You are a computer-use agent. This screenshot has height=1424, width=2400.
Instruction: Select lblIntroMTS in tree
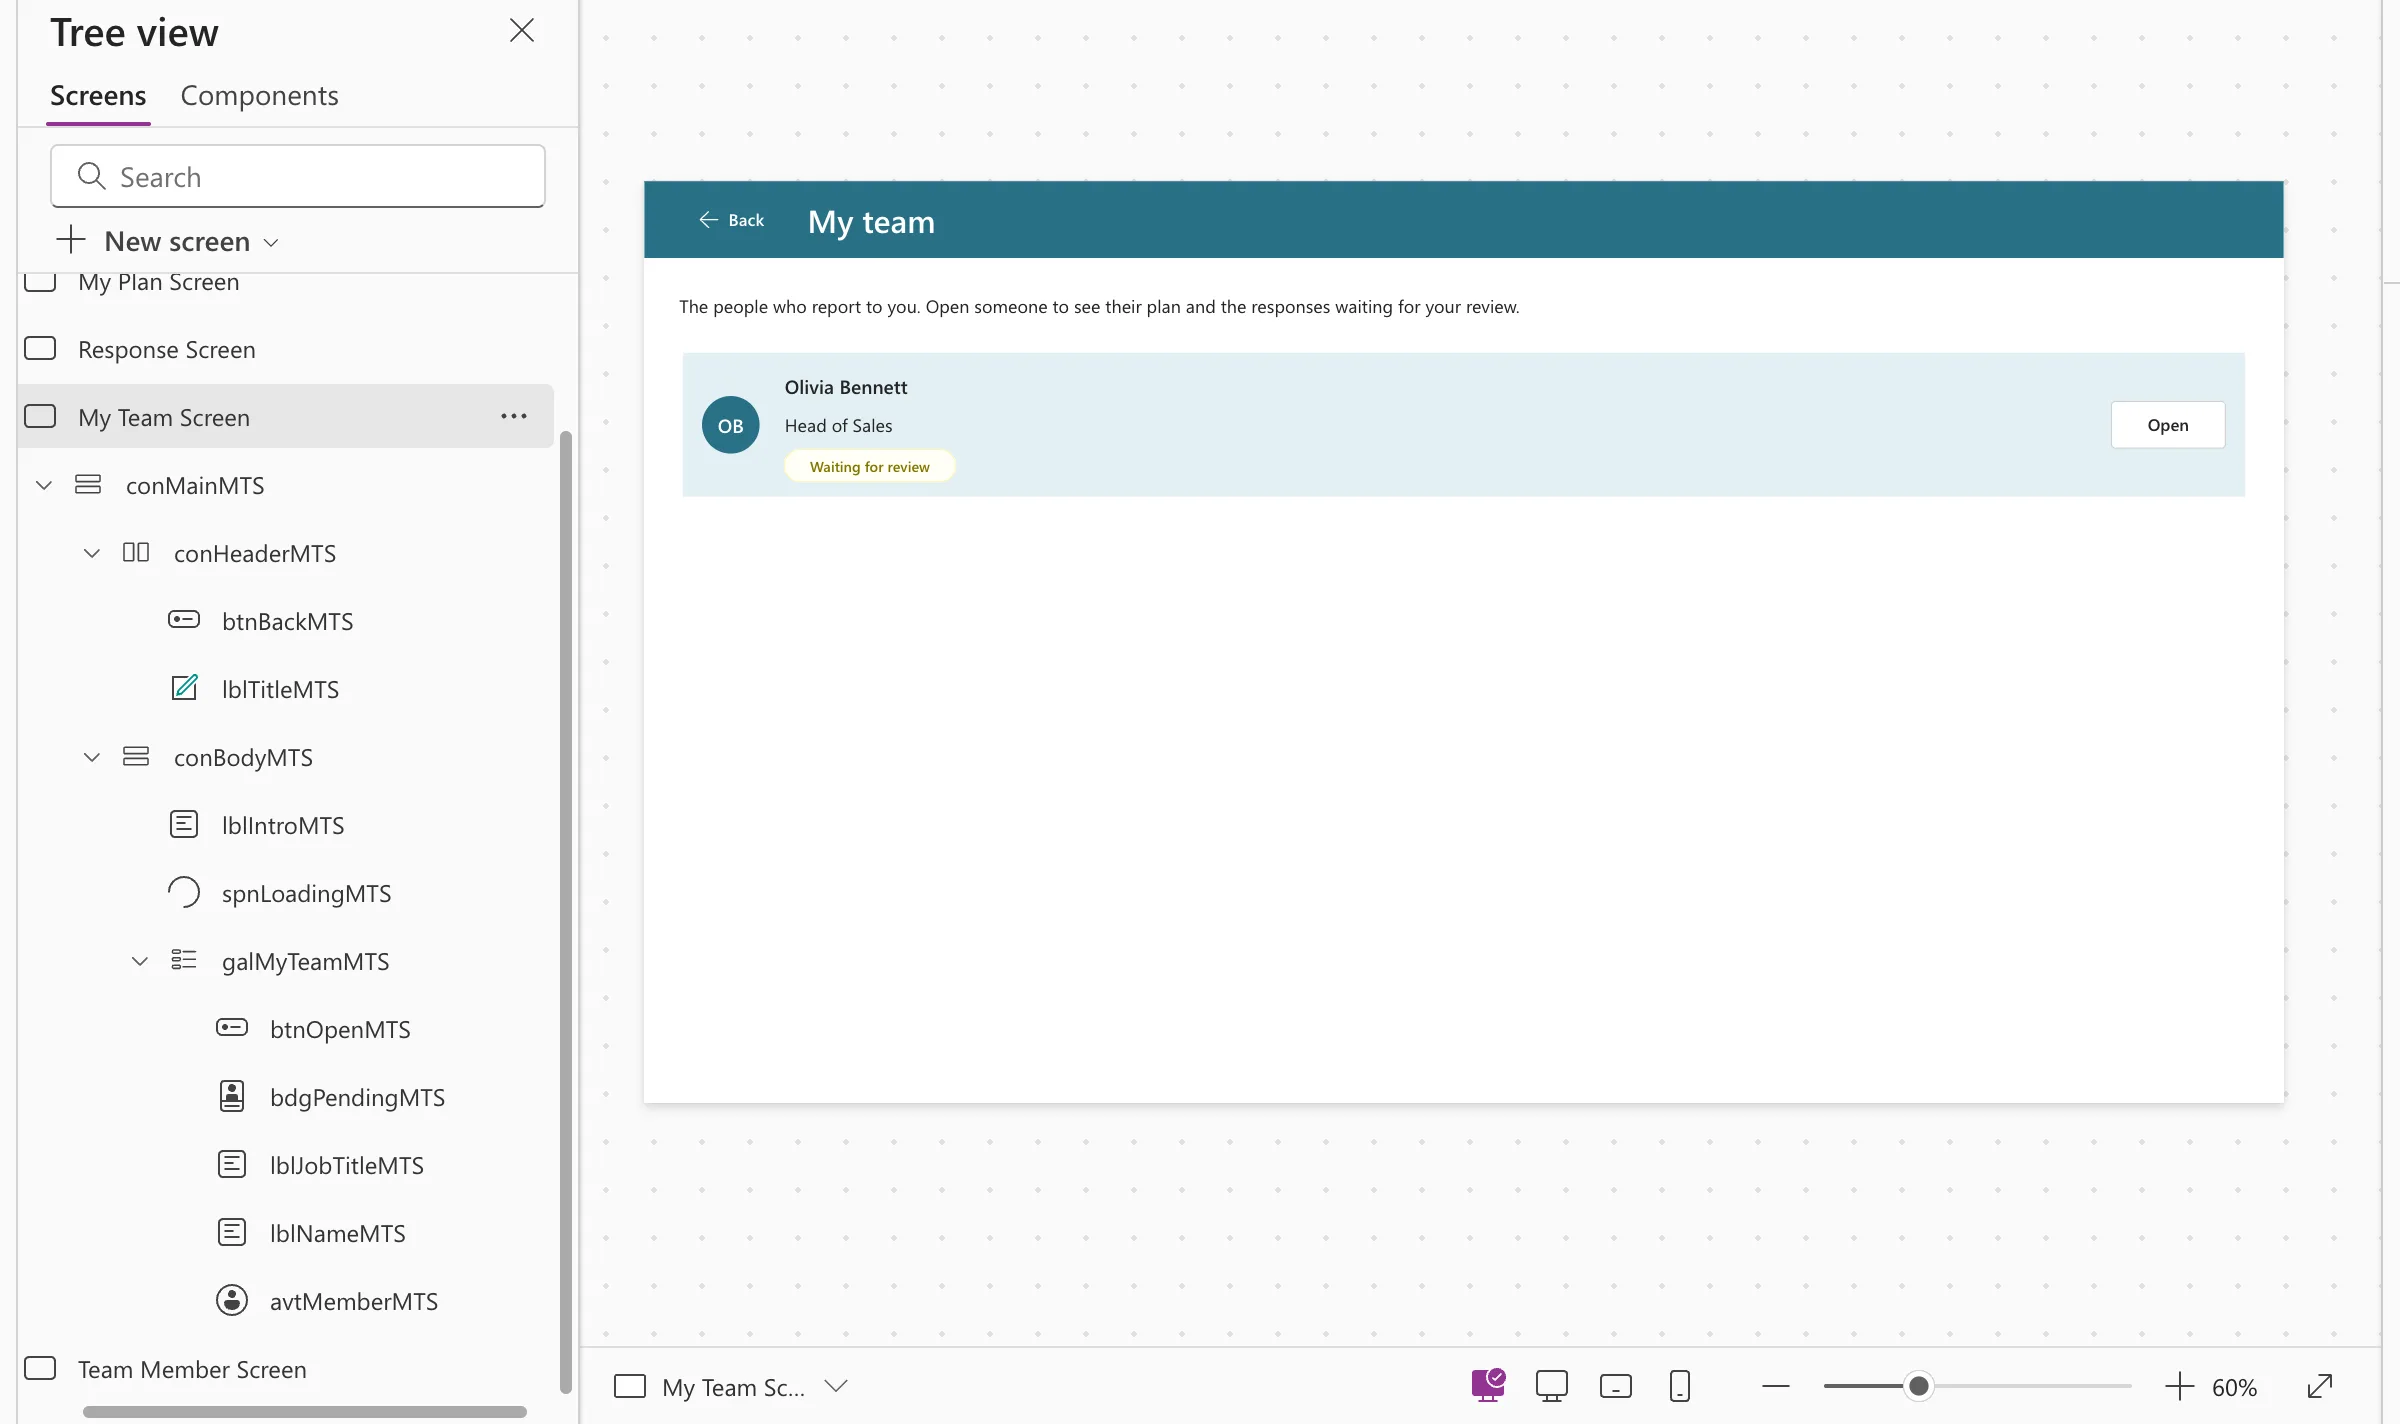point(283,826)
